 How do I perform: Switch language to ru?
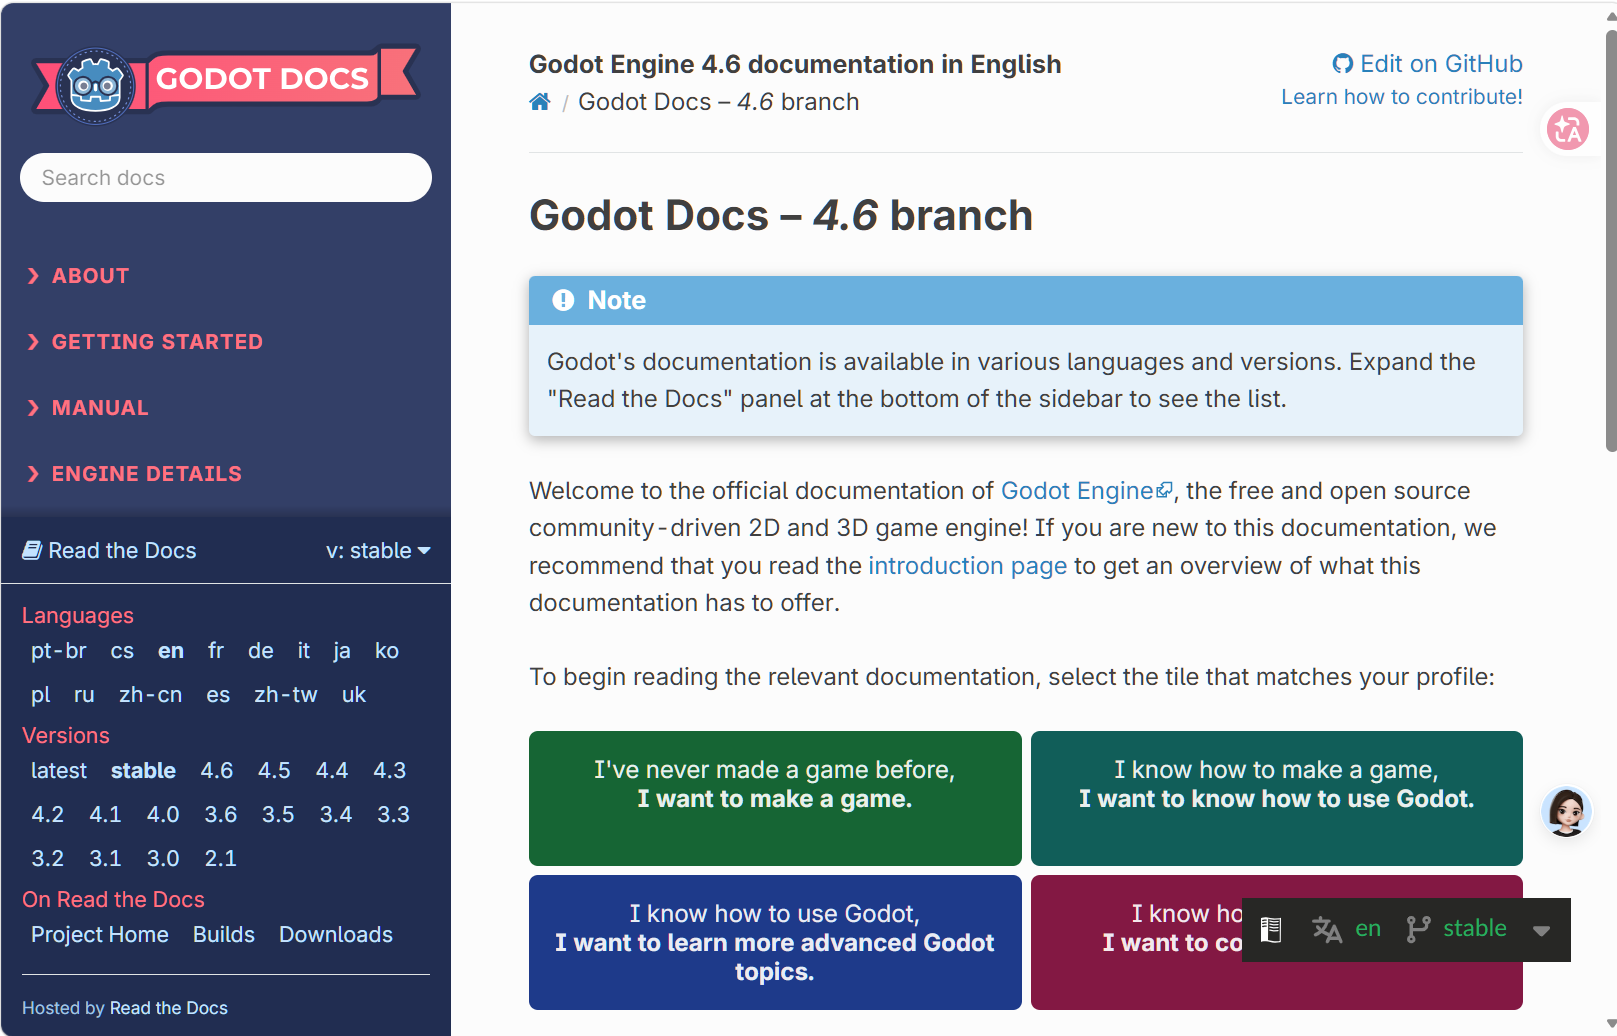click(84, 695)
